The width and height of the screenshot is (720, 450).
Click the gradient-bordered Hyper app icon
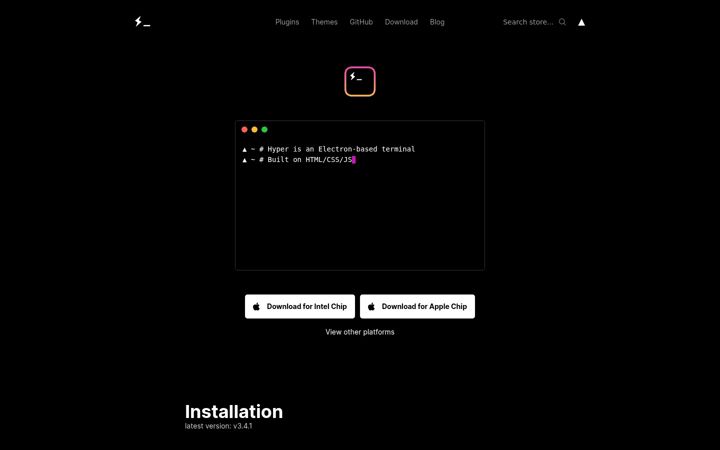(360, 81)
